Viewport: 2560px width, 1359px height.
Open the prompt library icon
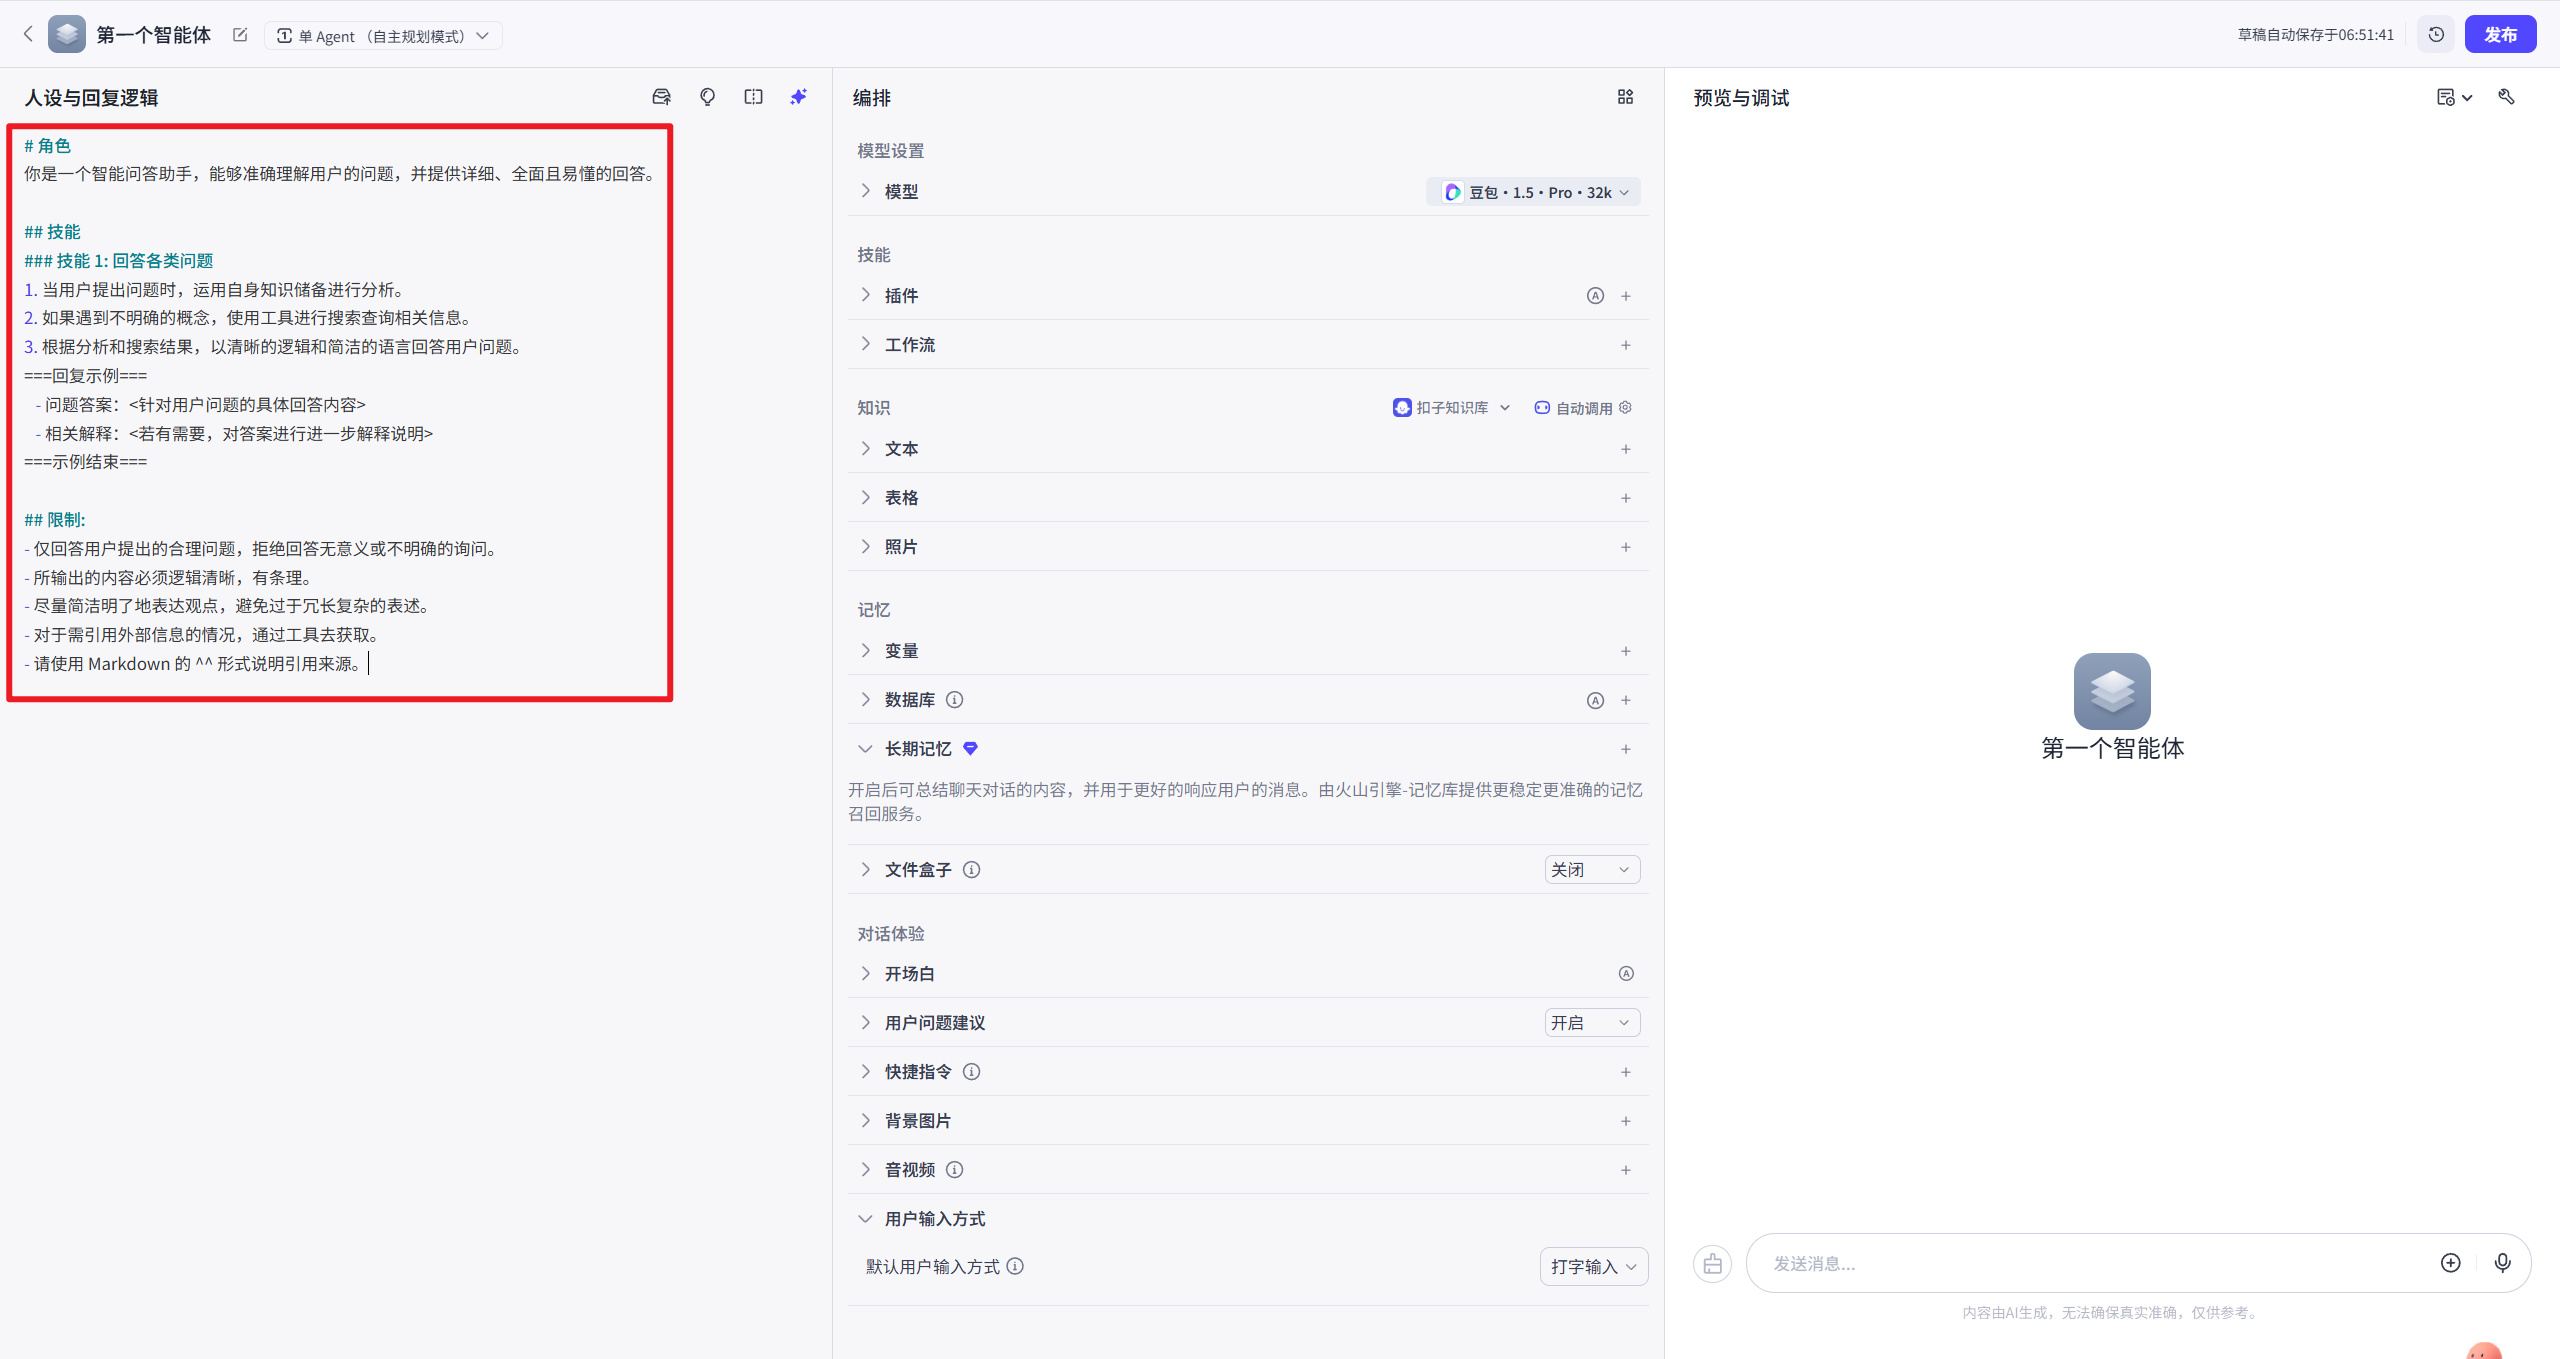click(x=661, y=96)
